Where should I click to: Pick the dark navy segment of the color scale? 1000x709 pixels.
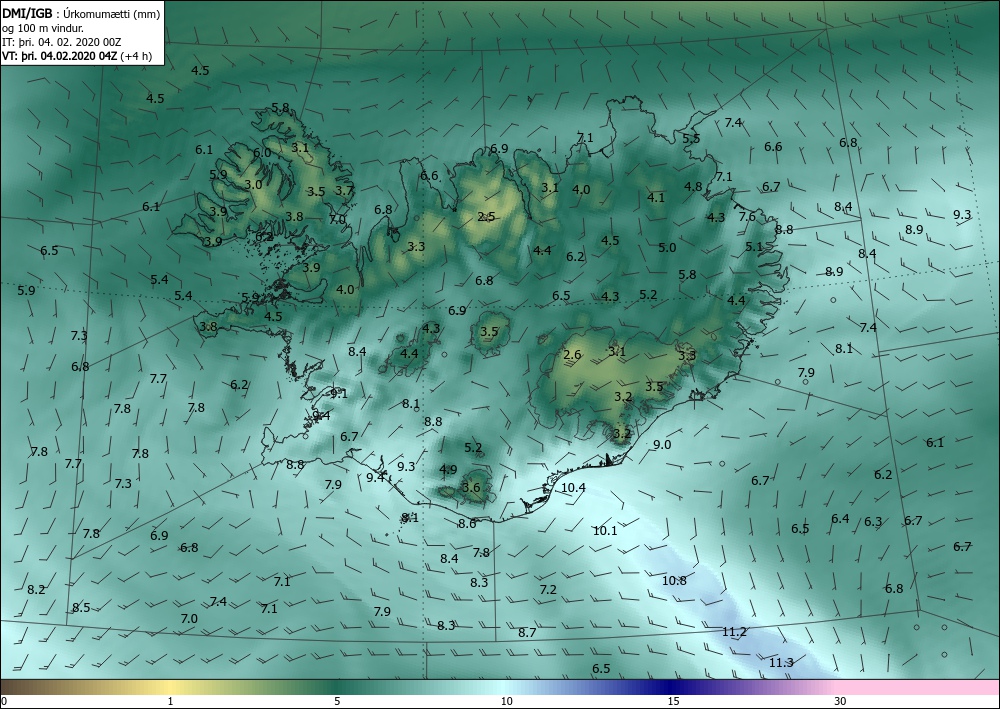(x=670, y=687)
